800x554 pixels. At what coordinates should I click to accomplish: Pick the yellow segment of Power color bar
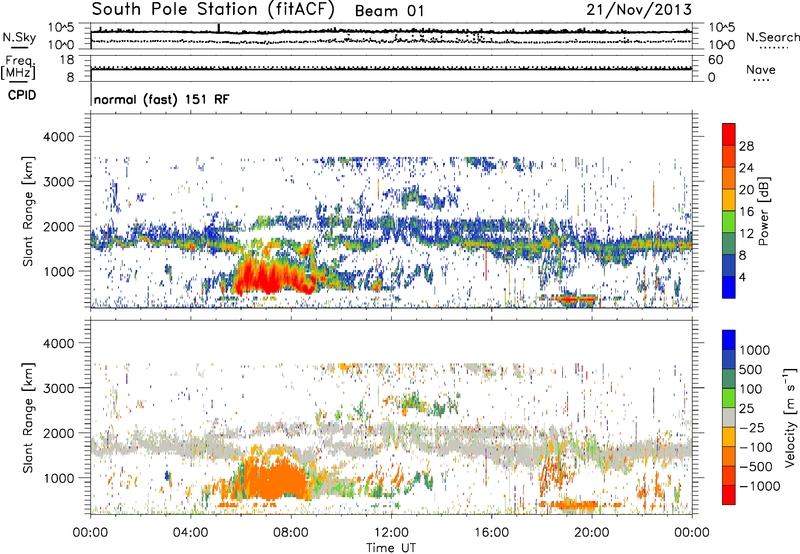tap(729, 200)
